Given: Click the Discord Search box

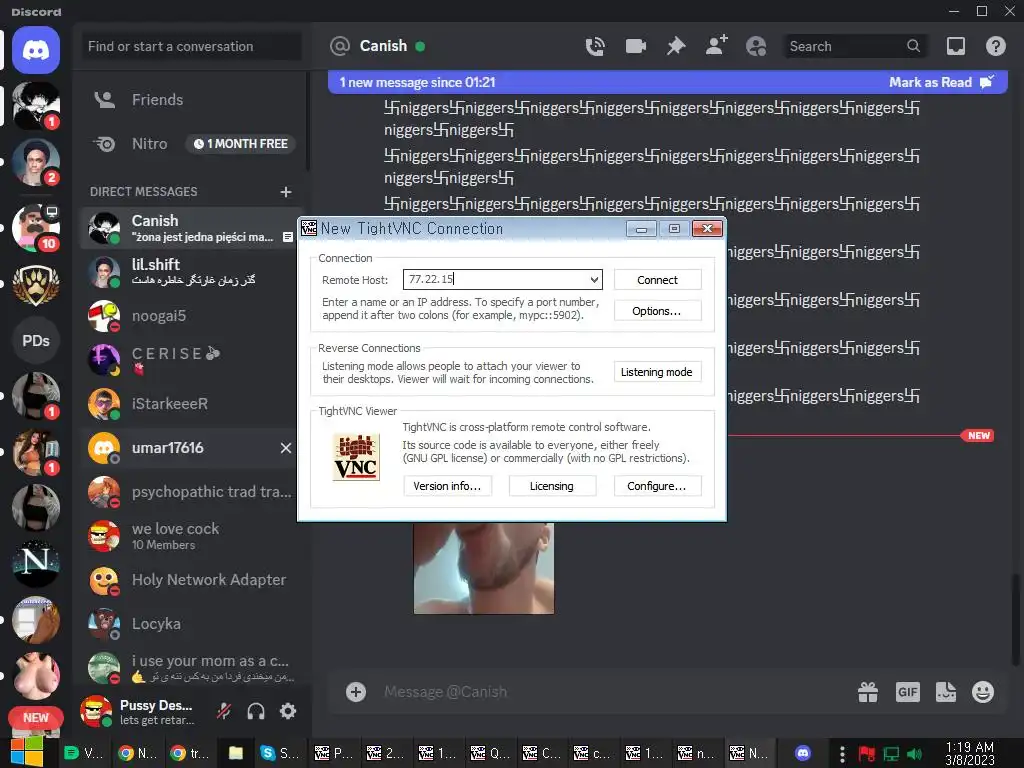Looking at the screenshot, I should point(854,46).
